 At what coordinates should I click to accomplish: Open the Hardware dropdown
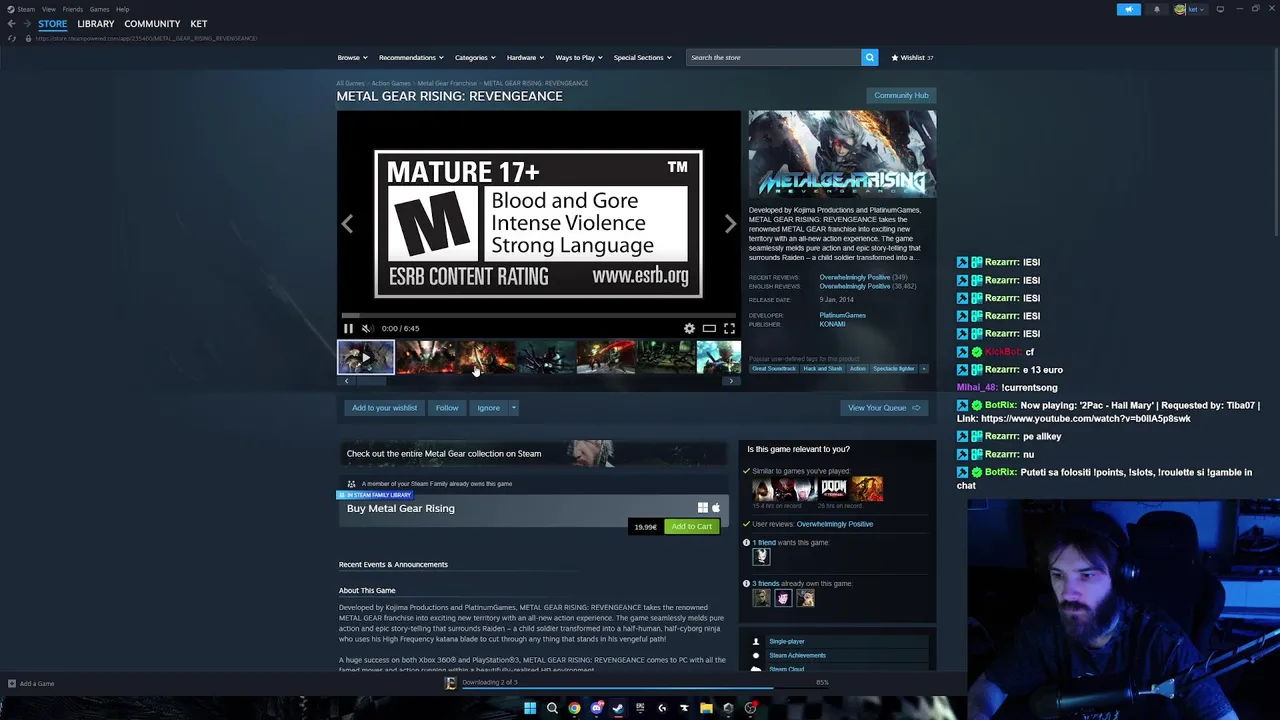[525, 57]
